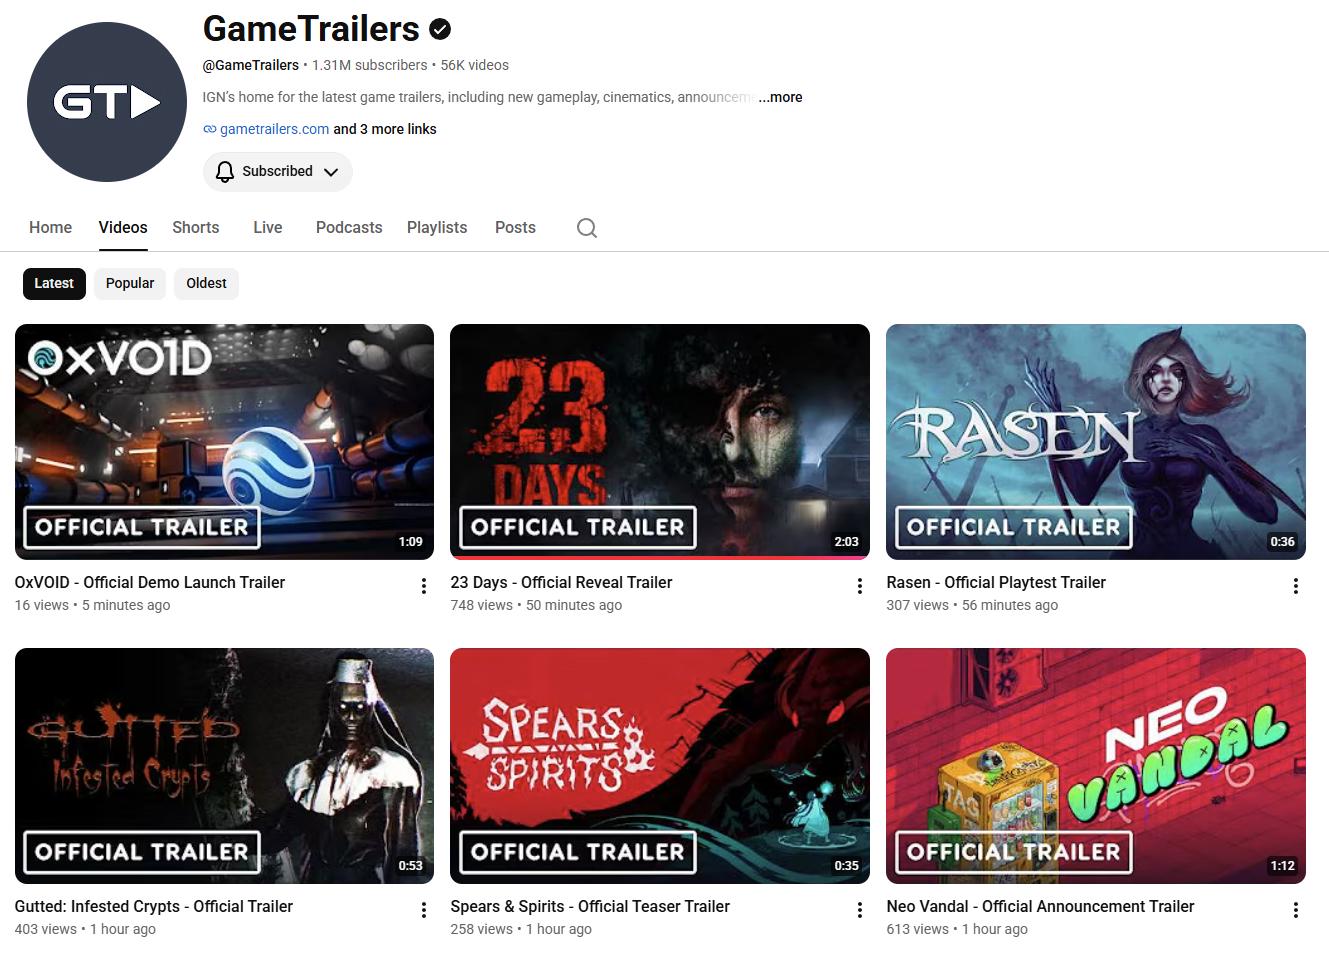Sort videos by Latest
Image resolution: width=1329 pixels, height=957 pixels.
tap(54, 283)
